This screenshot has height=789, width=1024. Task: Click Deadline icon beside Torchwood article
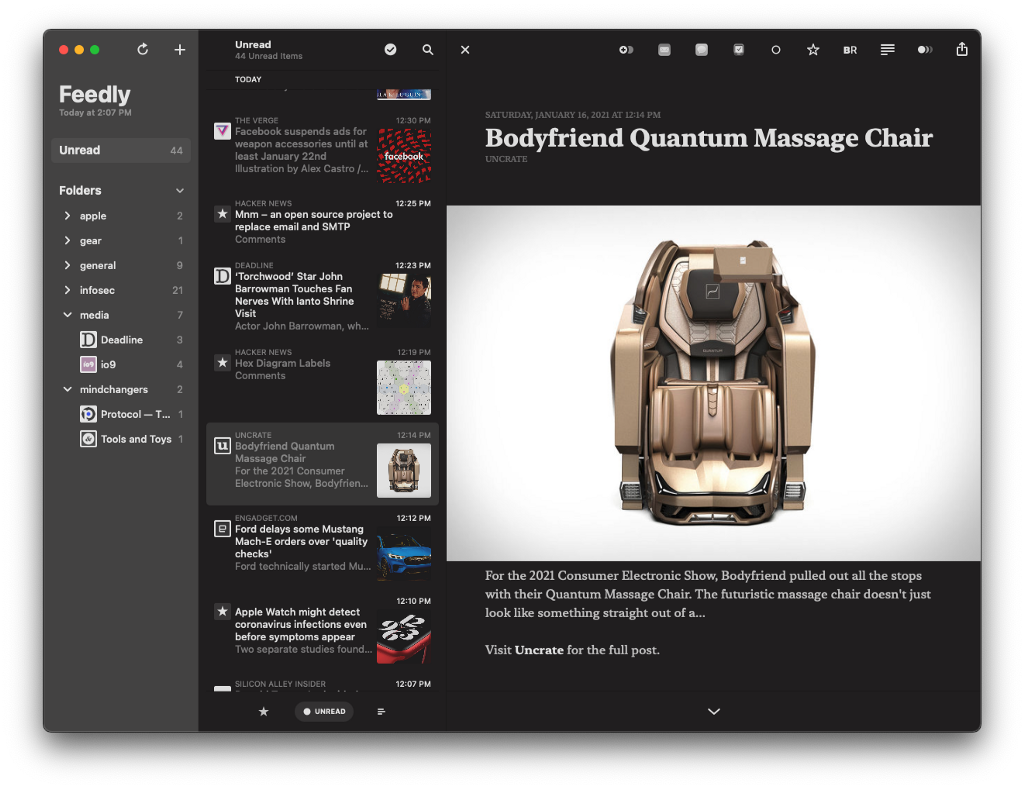tap(222, 276)
